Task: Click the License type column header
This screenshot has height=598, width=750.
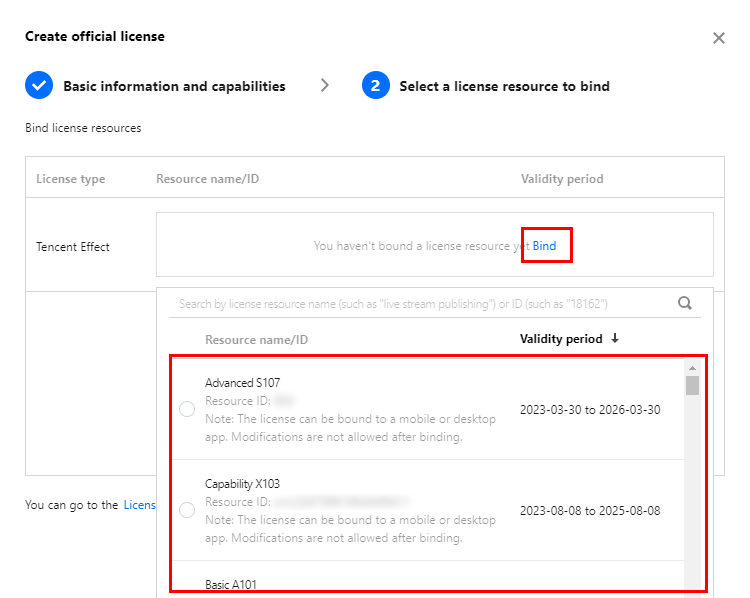Action: pos(71,179)
